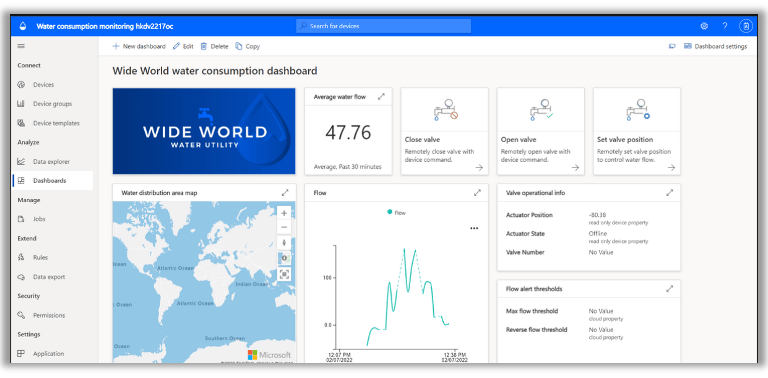768x378 pixels.
Task: Click the map compass rotation control
Action: 284,242
